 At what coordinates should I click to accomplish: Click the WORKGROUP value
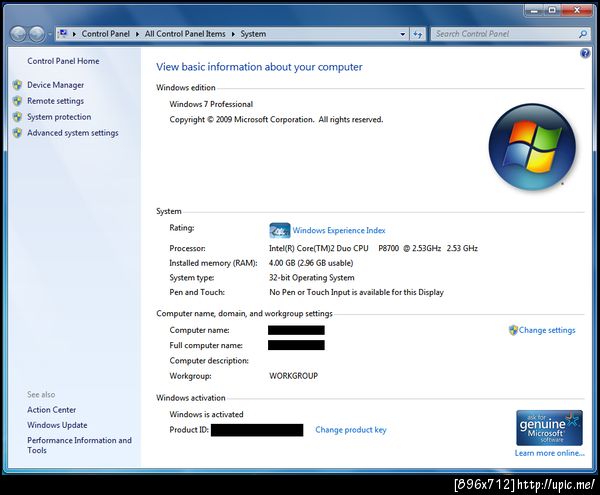[293, 376]
